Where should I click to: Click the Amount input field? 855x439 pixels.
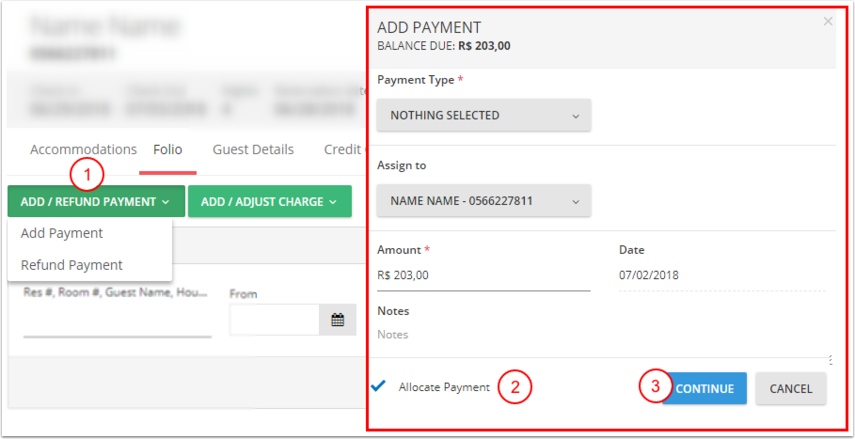483,275
